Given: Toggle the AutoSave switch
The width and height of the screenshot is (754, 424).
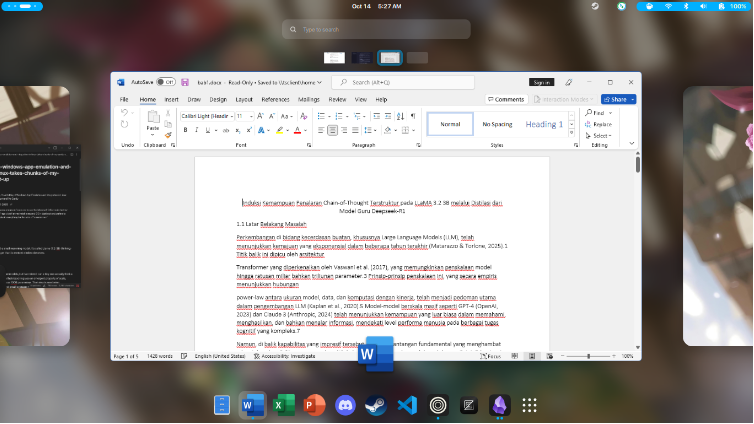Looking at the screenshot, I should pos(166,82).
